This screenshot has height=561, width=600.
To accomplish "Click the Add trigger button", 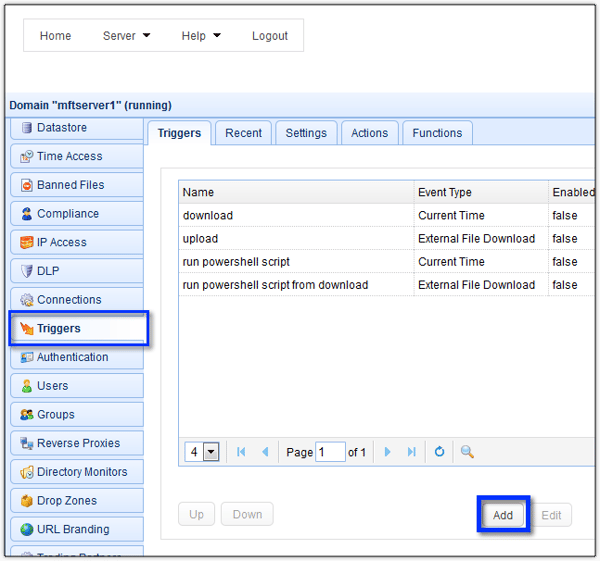I will click(x=502, y=515).
